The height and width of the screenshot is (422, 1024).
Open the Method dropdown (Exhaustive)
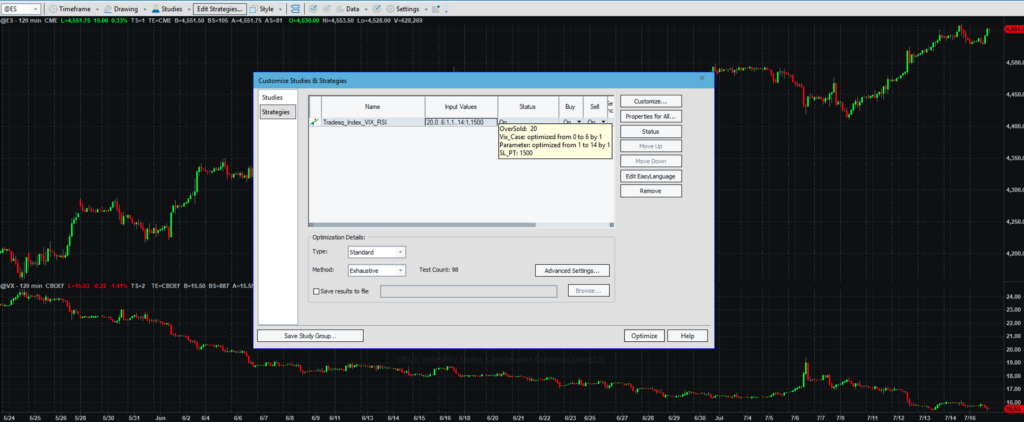coord(377,270)
